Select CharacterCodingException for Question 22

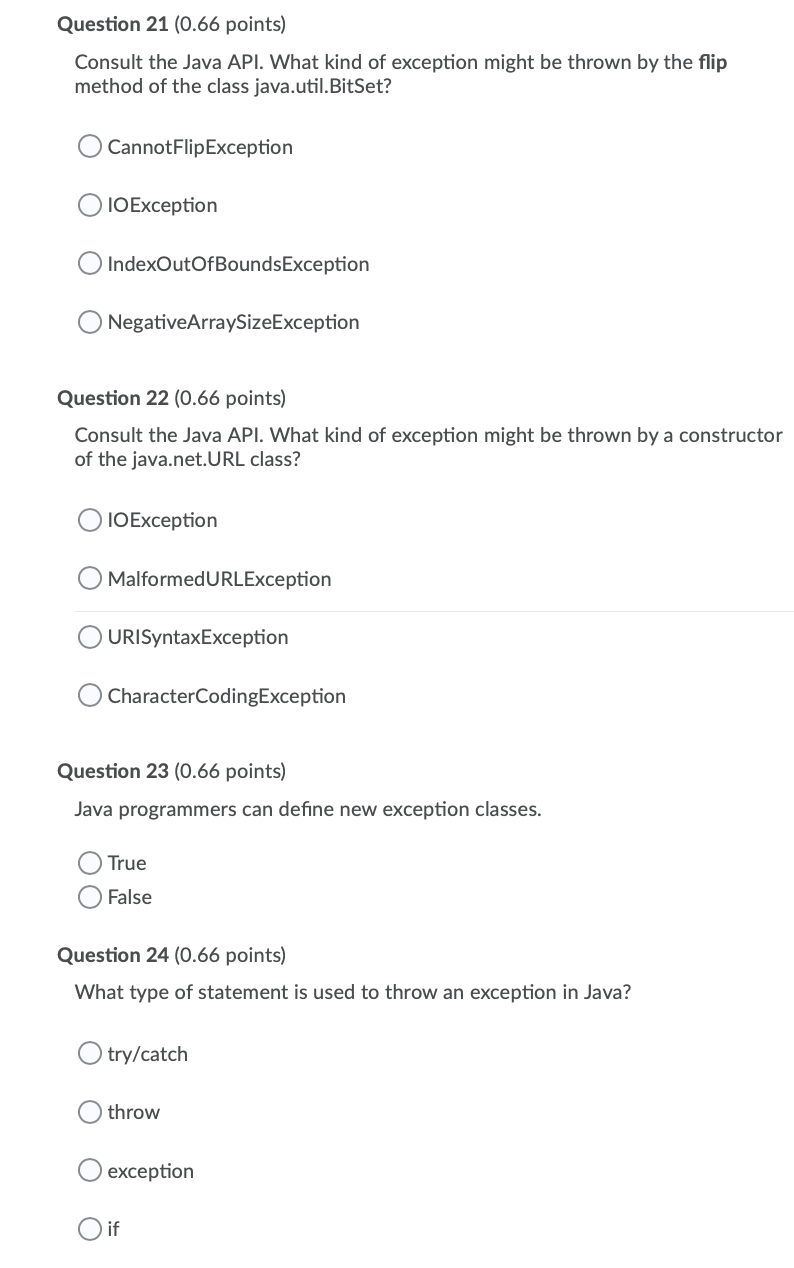89,695
